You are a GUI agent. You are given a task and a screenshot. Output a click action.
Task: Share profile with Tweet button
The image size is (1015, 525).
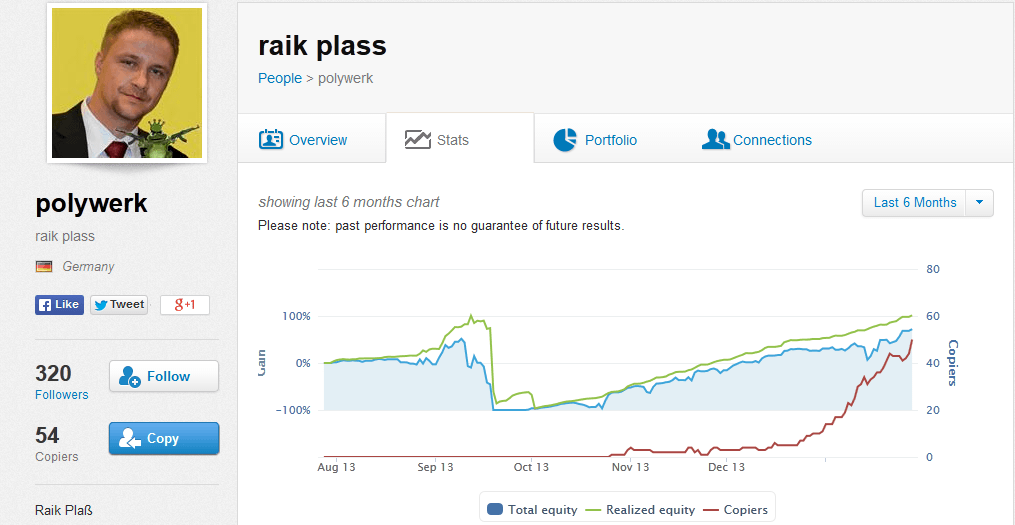click(119, 305)
